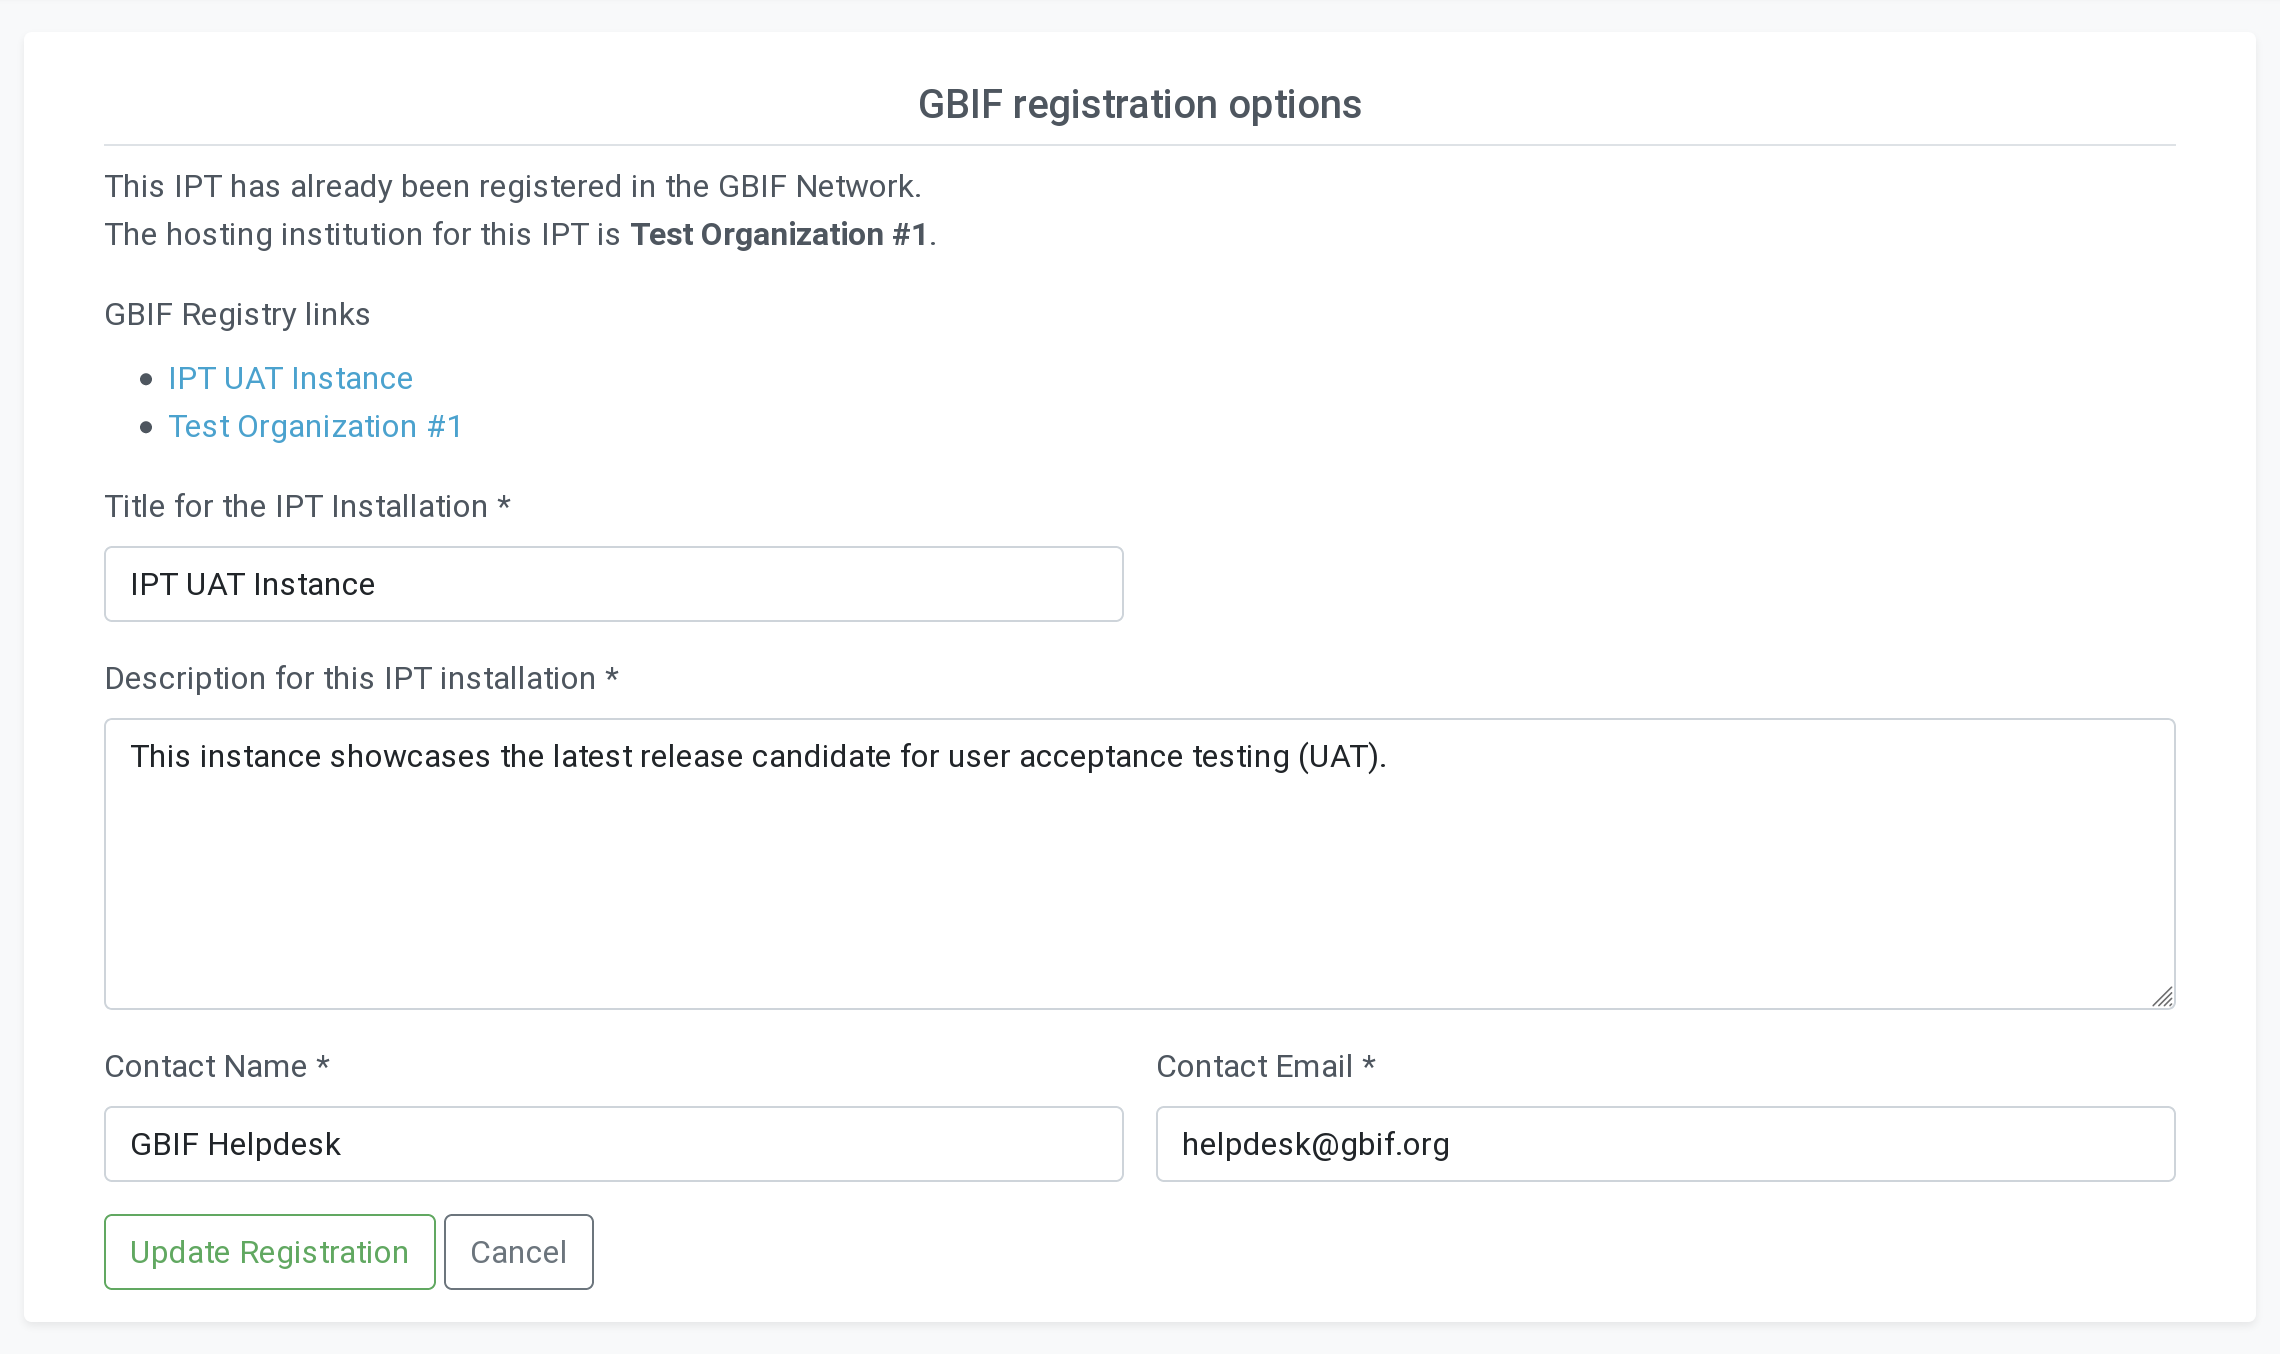Click the bullet beside IPT UAT Instance link
This screenshot has height=1354, width=2280.
[147, 379]
